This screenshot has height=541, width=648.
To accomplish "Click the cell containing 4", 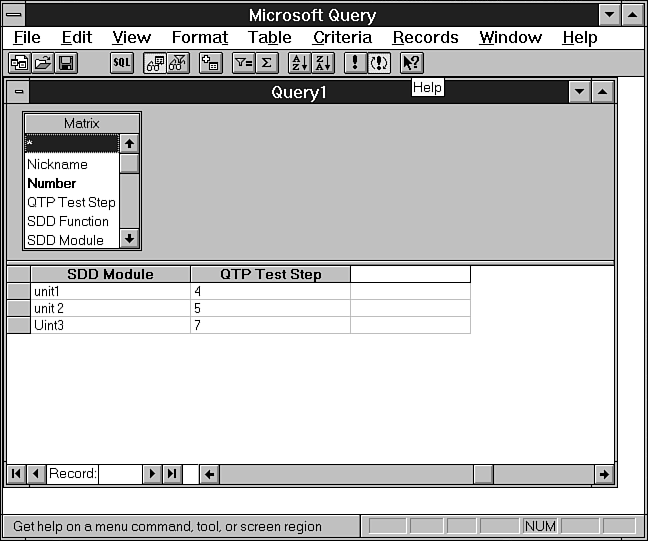I will (x=271, y=291).
